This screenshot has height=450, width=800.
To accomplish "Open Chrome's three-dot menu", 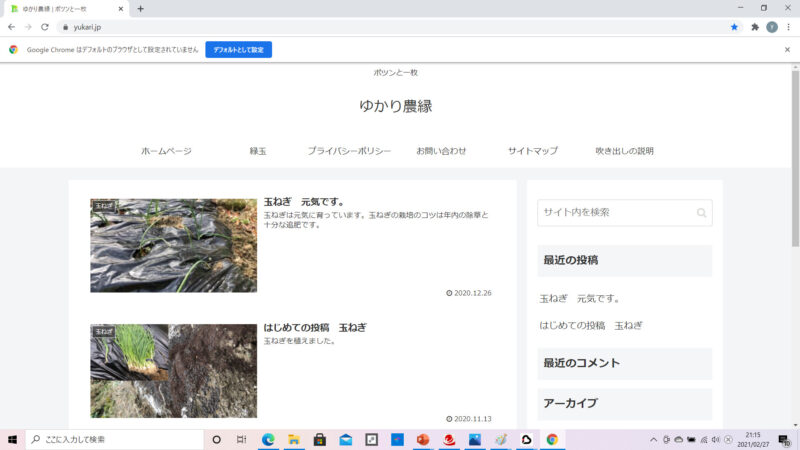I will click(788, 27).
